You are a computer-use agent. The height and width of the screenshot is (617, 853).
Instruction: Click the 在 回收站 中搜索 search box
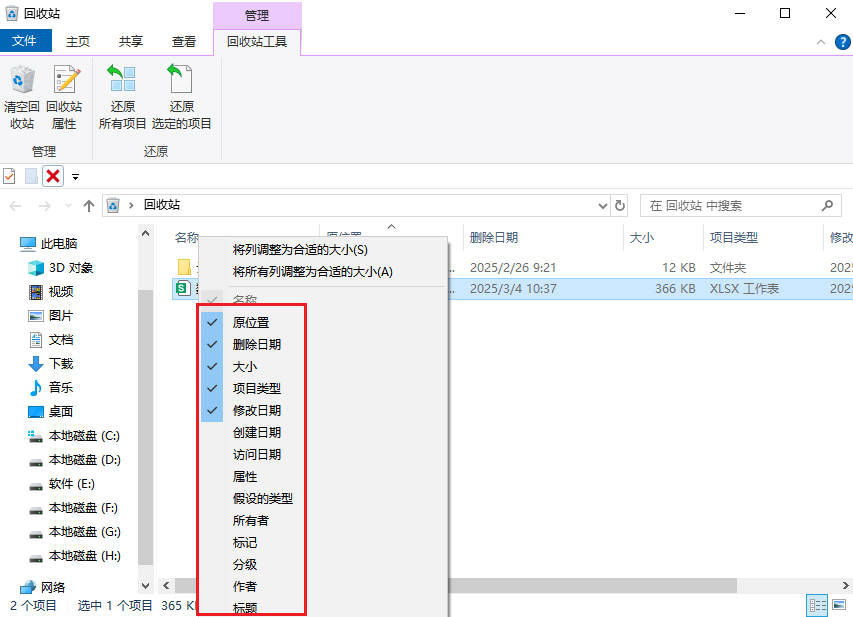730,206
